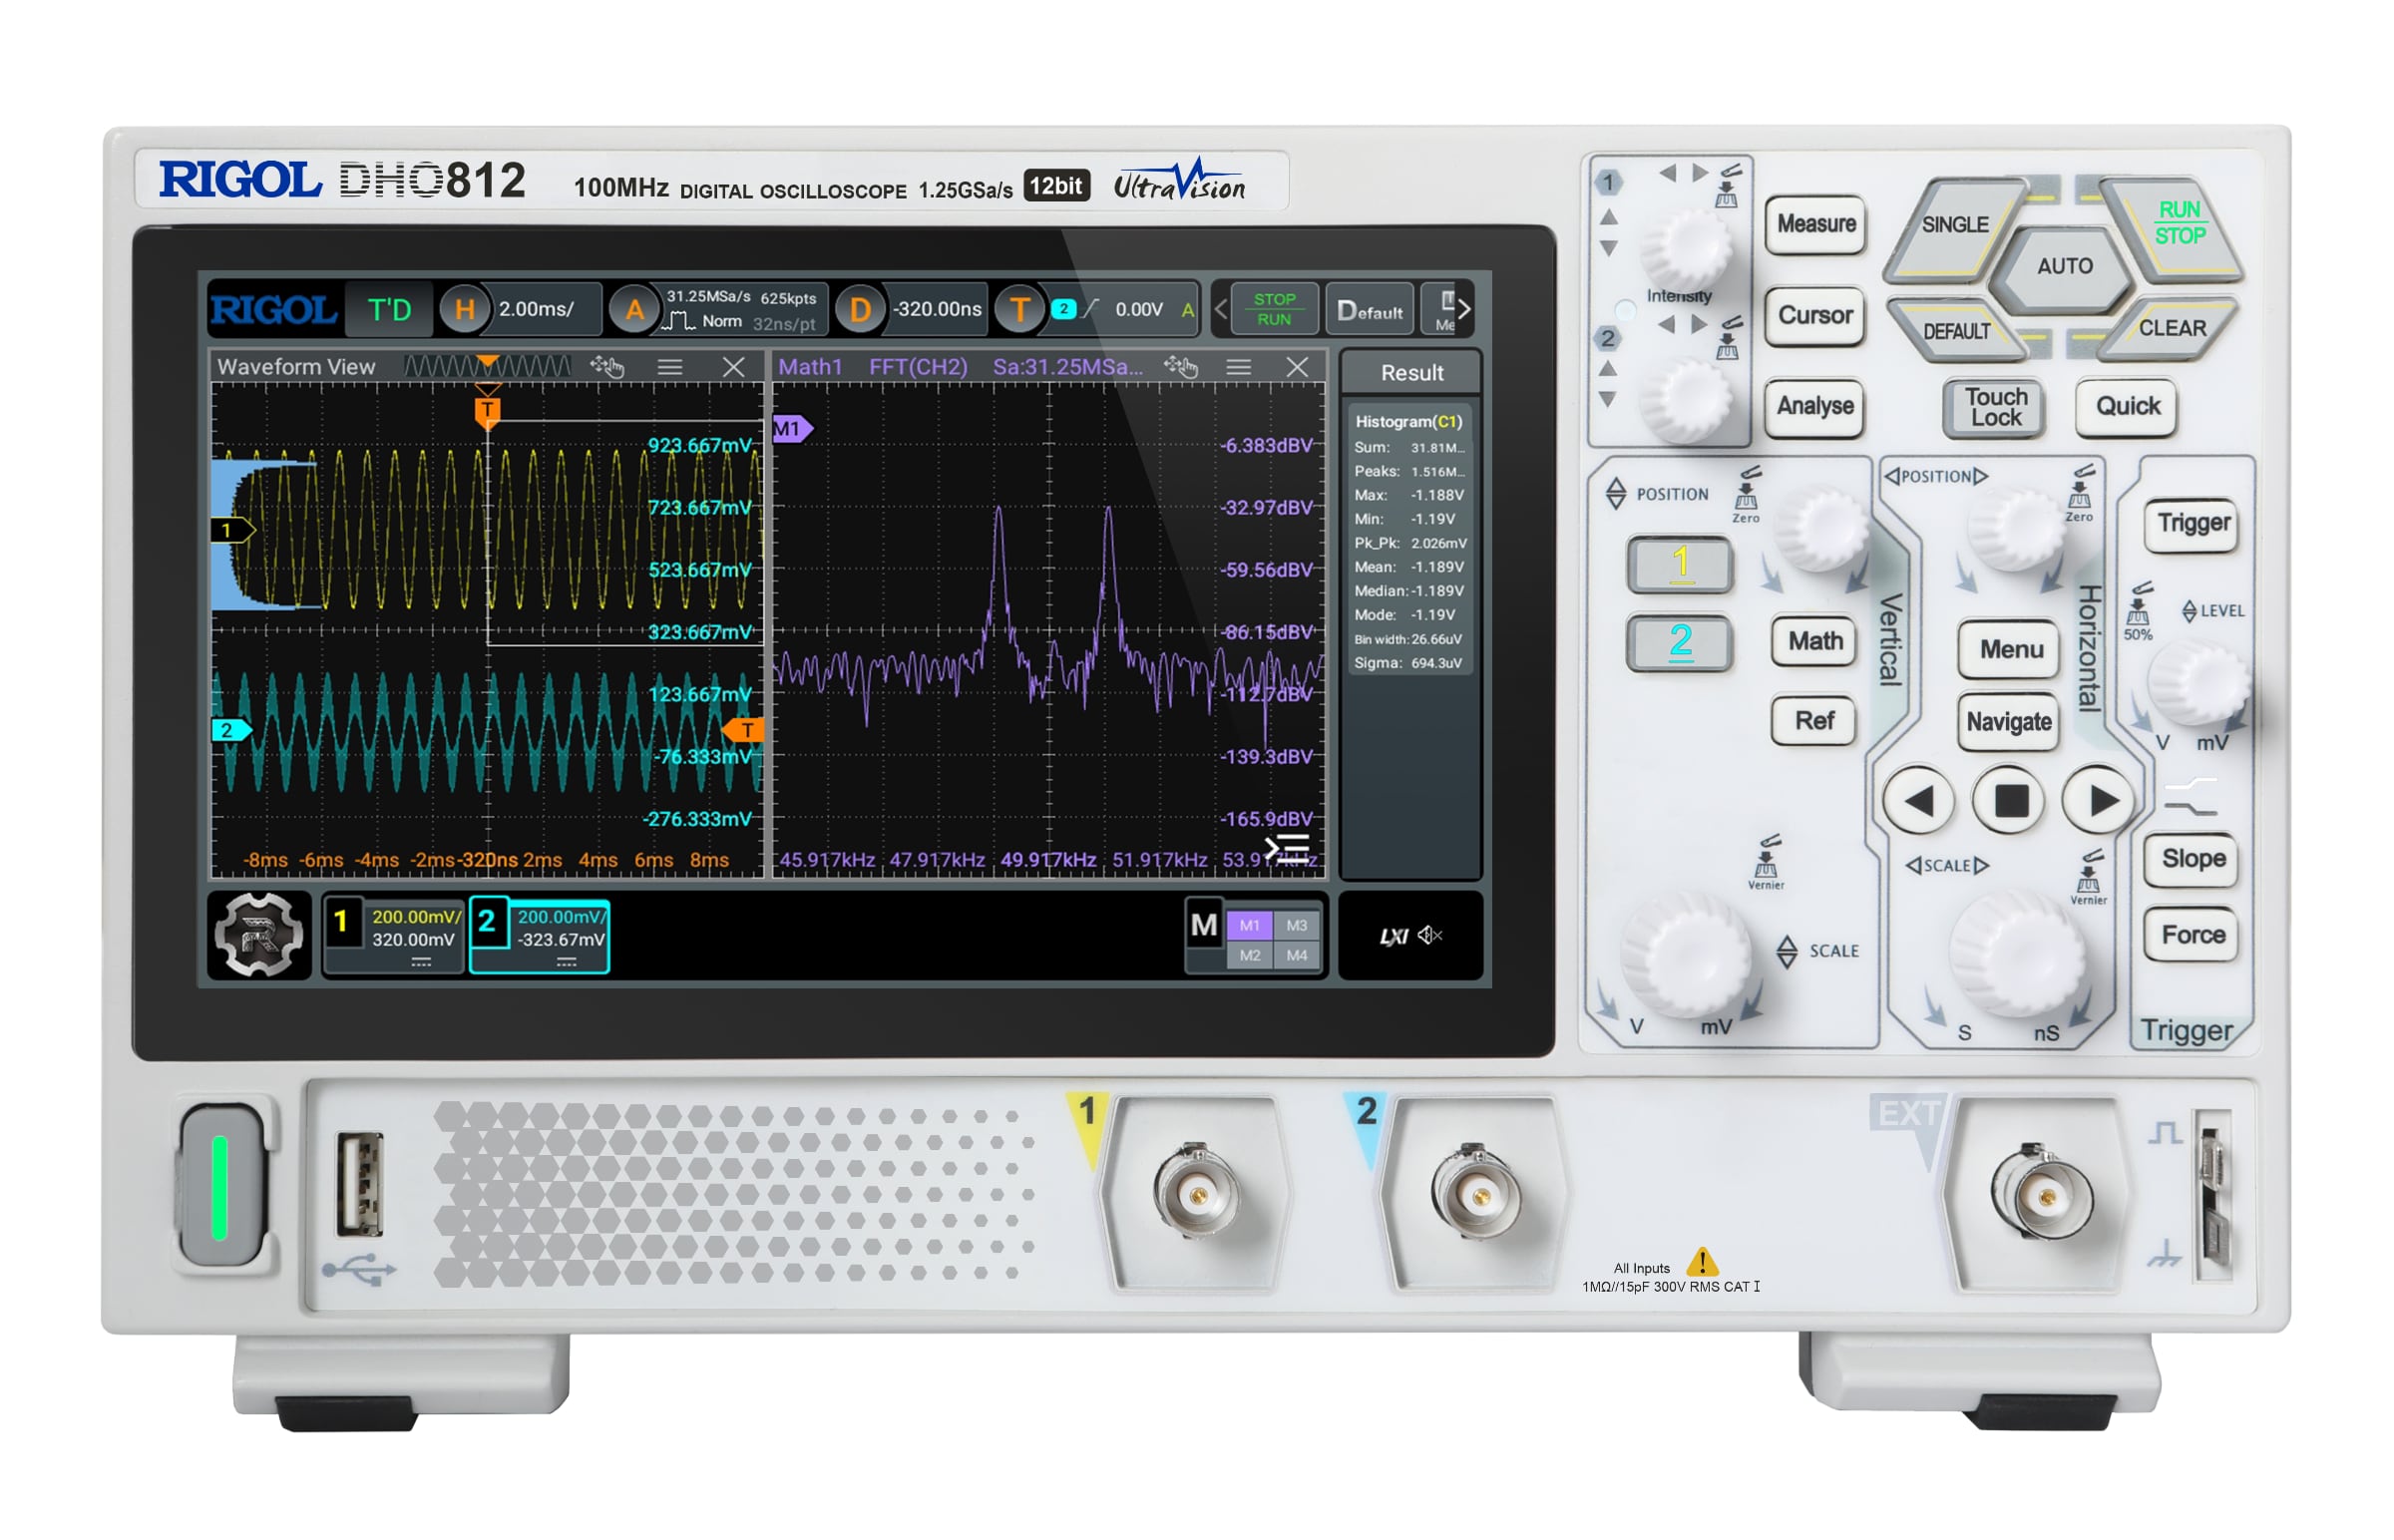The width and height of the screenshot is (2394, 1540).
Task: Toggle the green power button
Action: (x=221, y=1185)
